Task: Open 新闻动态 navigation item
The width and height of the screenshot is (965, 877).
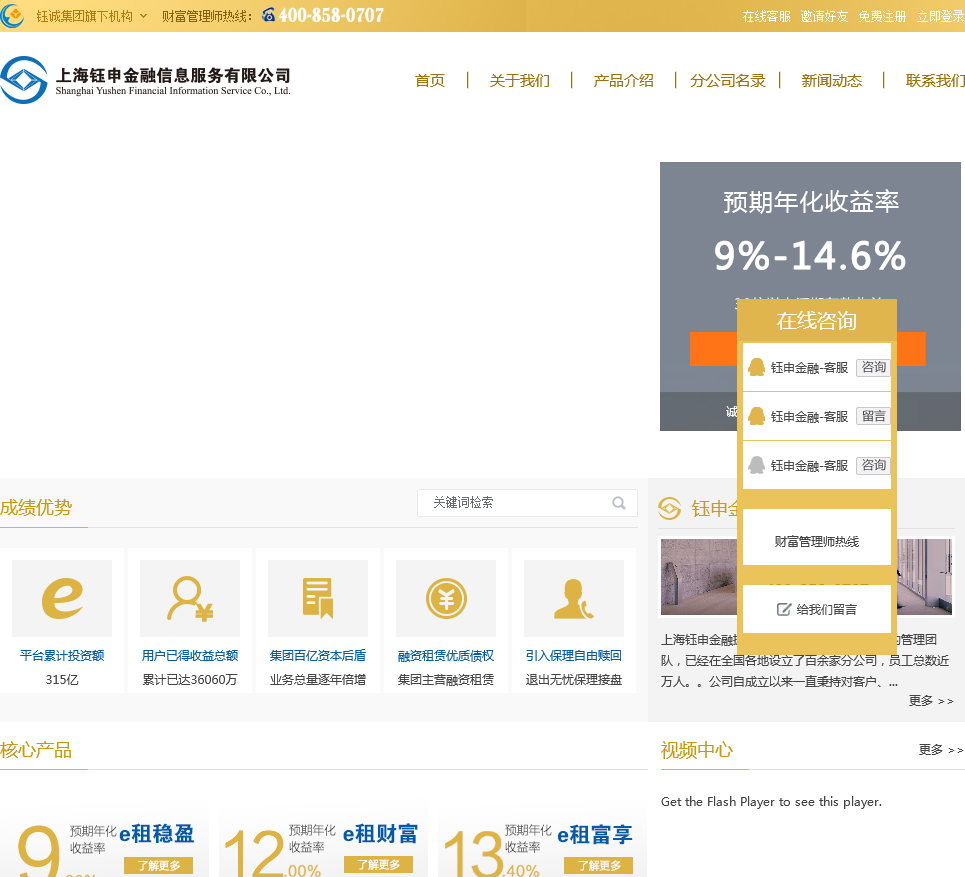Action: pyautogui.click(x=831, y=81)
